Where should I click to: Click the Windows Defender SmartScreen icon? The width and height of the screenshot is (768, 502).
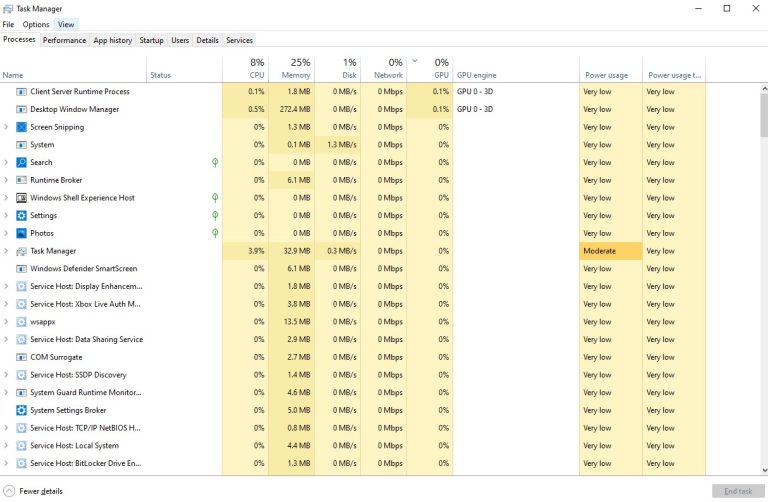(21, 269)
